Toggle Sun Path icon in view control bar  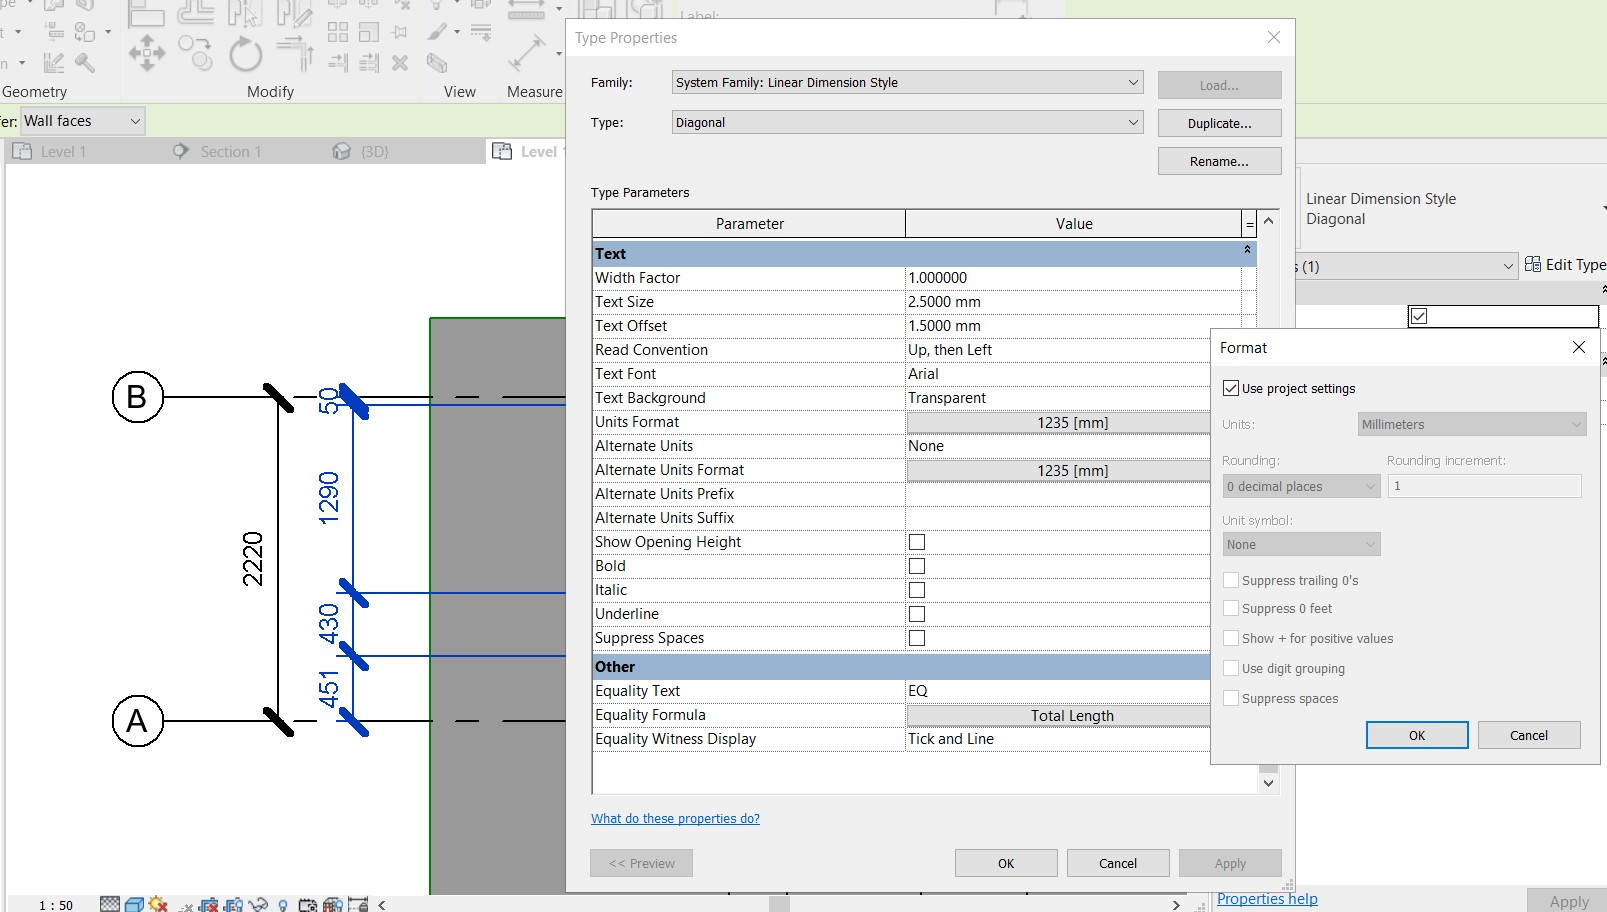click(158, 904)
